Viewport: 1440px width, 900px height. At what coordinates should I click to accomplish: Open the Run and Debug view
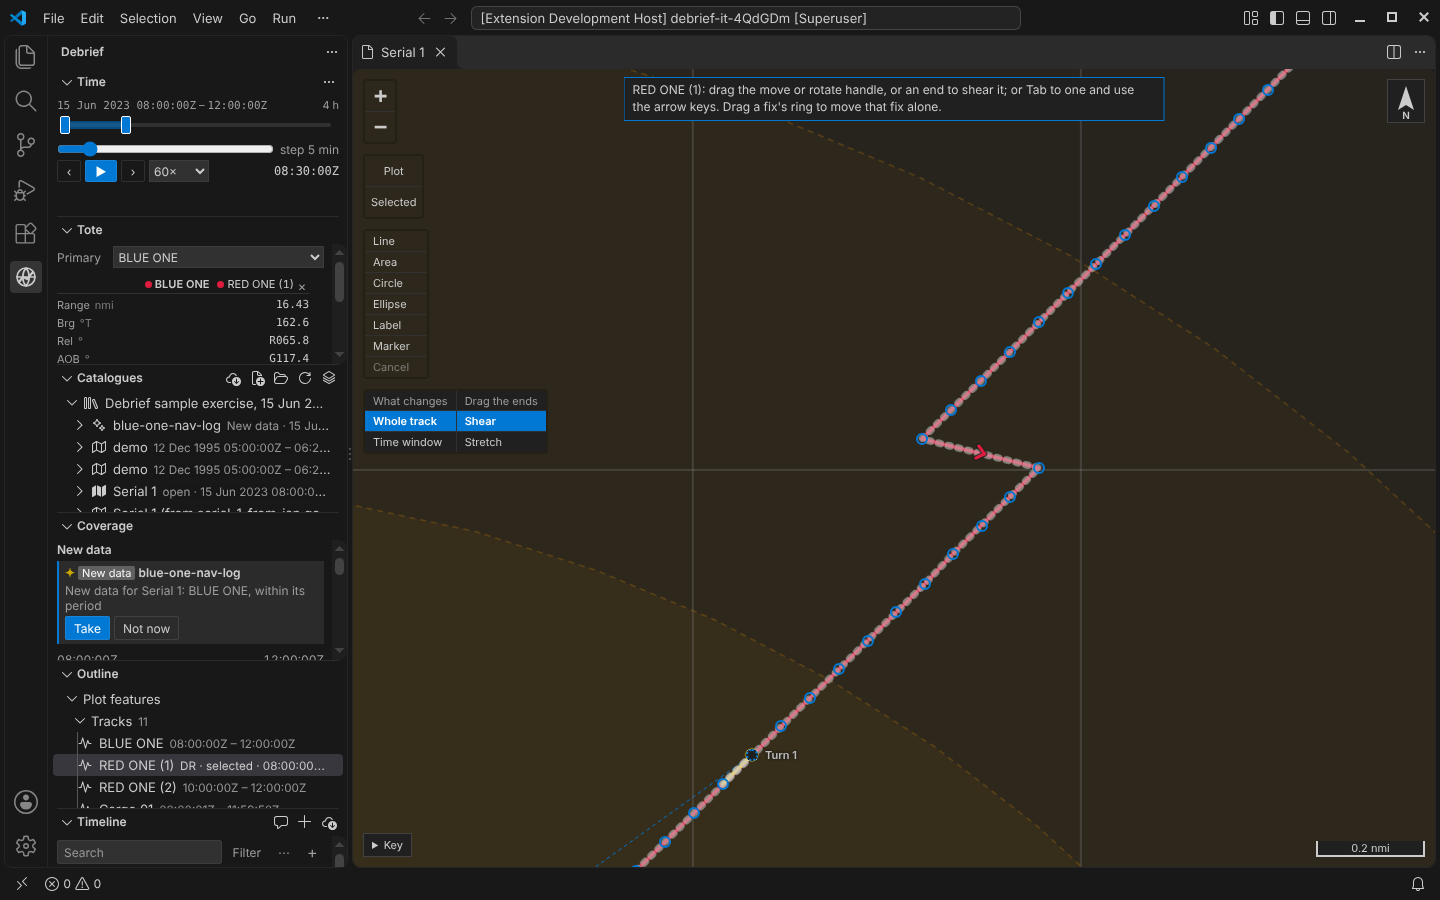(26, 189)
